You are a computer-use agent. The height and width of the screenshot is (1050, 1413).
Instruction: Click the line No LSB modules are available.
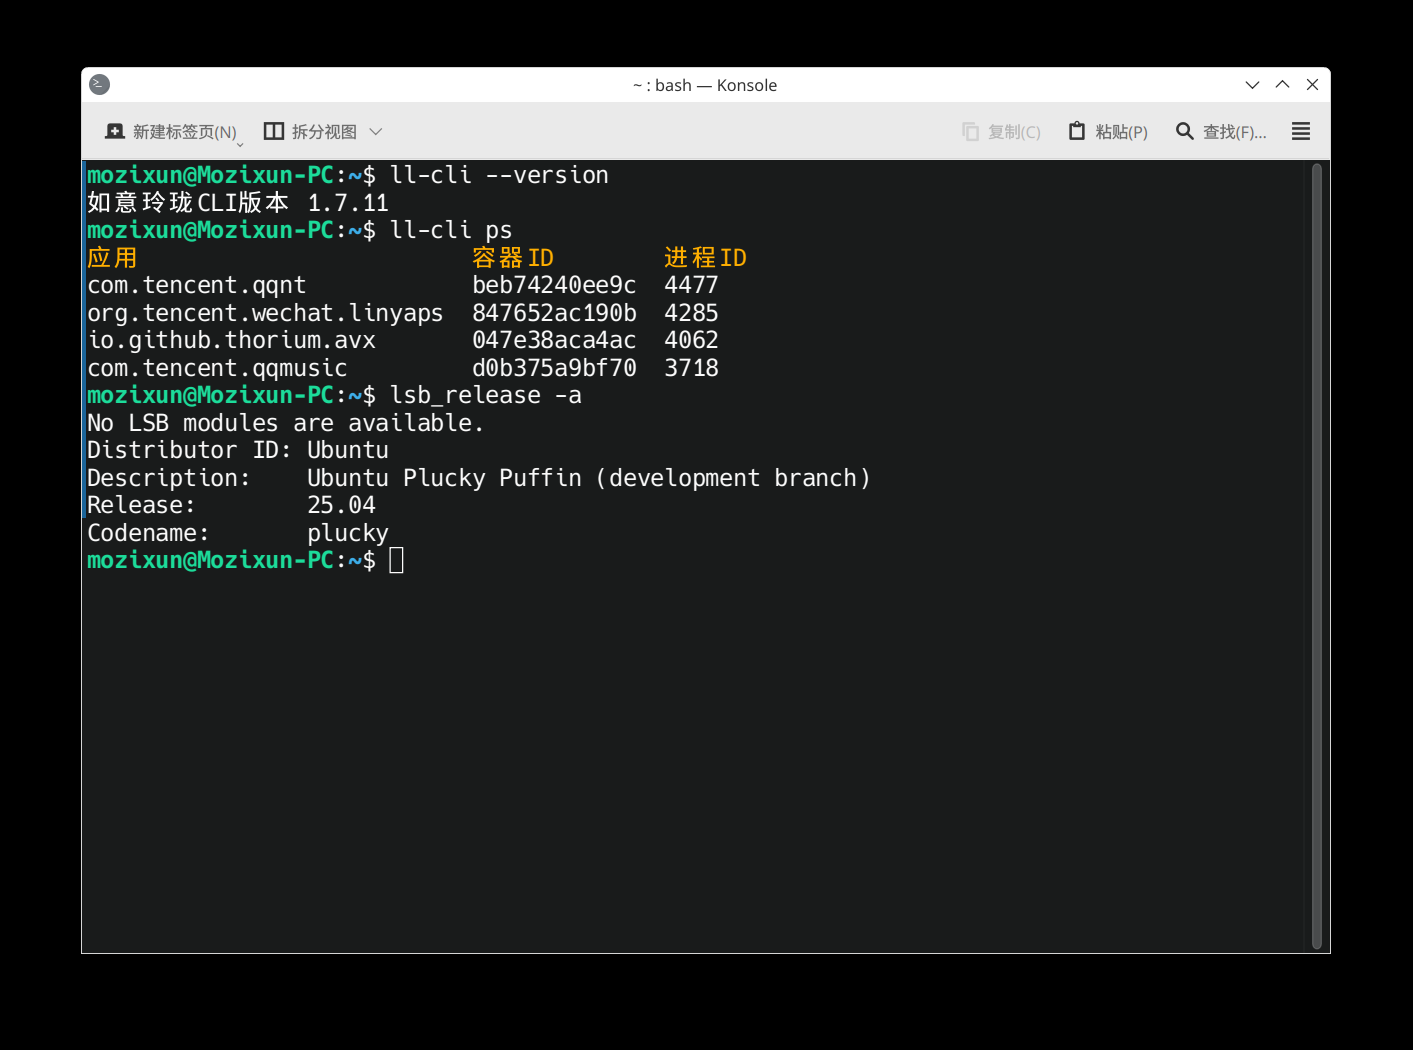(x=285, y=423)
